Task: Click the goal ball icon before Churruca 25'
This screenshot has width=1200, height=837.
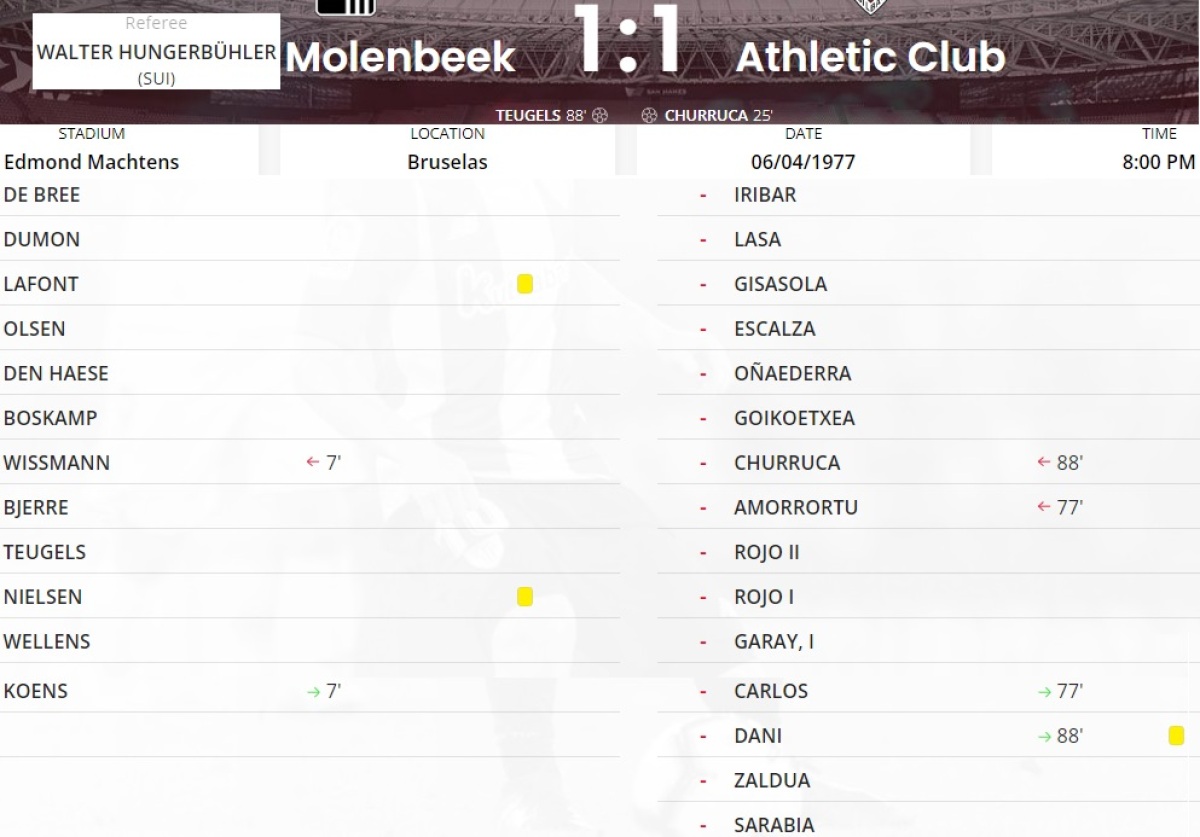Action: point(649,115)
